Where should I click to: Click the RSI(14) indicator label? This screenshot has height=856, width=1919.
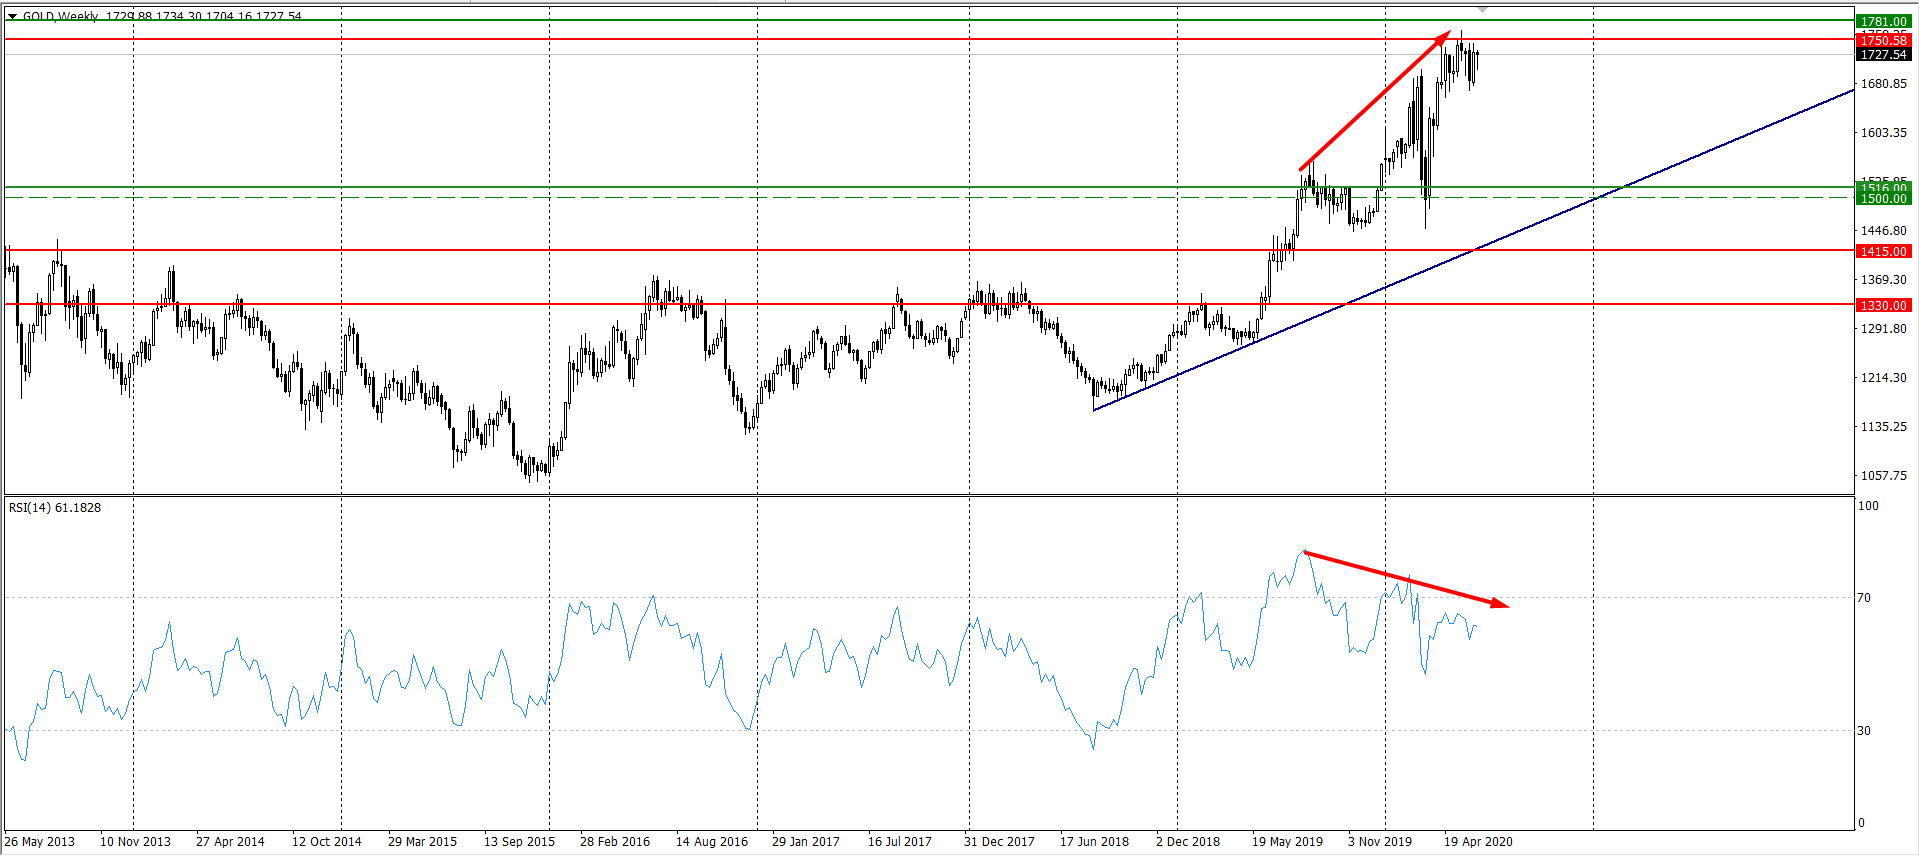(55, 508)
